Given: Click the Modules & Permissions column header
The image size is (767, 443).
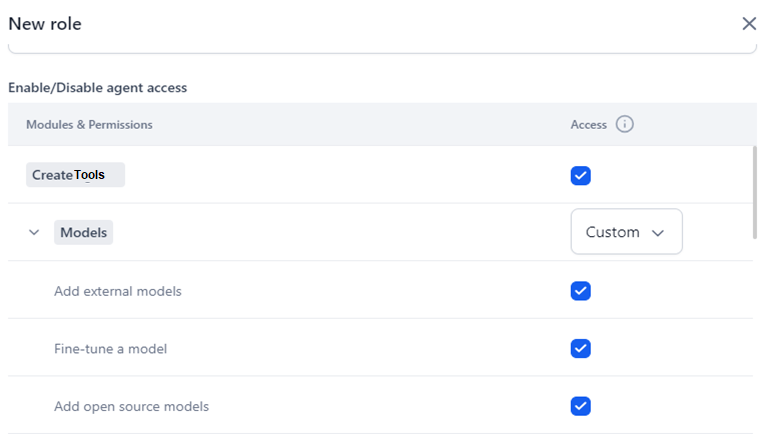Looking at the screenshot, I should pyautogui.click(x=89, y=125).
